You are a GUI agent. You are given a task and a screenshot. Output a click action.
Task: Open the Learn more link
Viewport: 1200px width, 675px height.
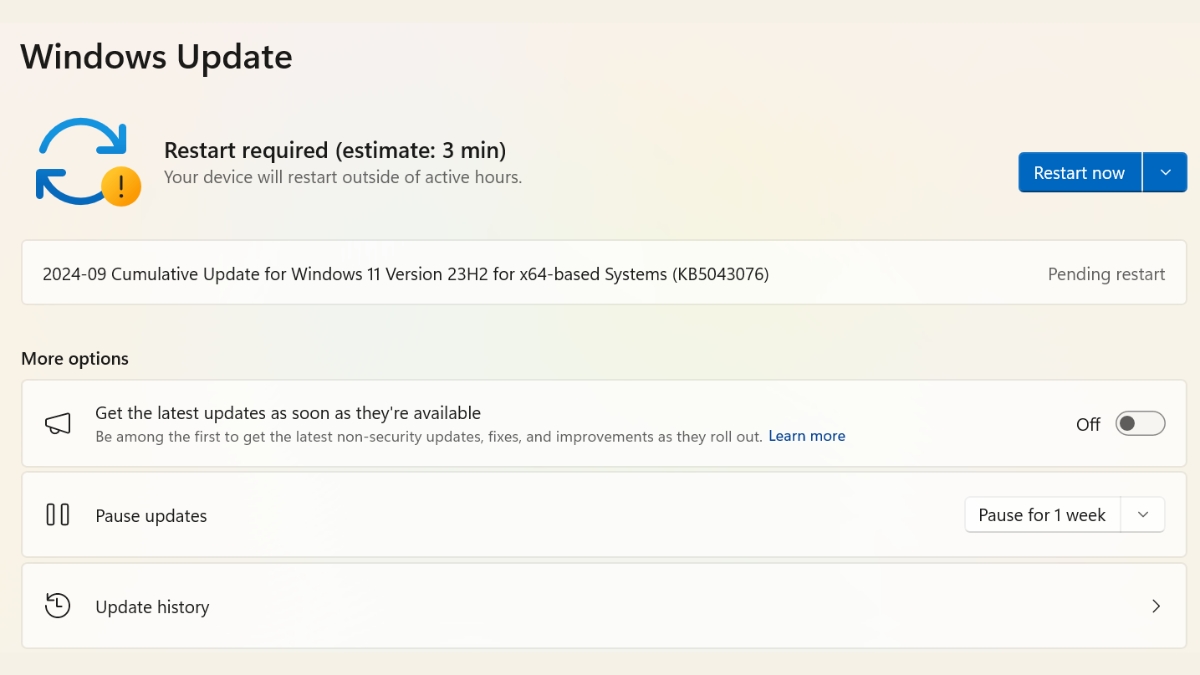tap(807, 436)
